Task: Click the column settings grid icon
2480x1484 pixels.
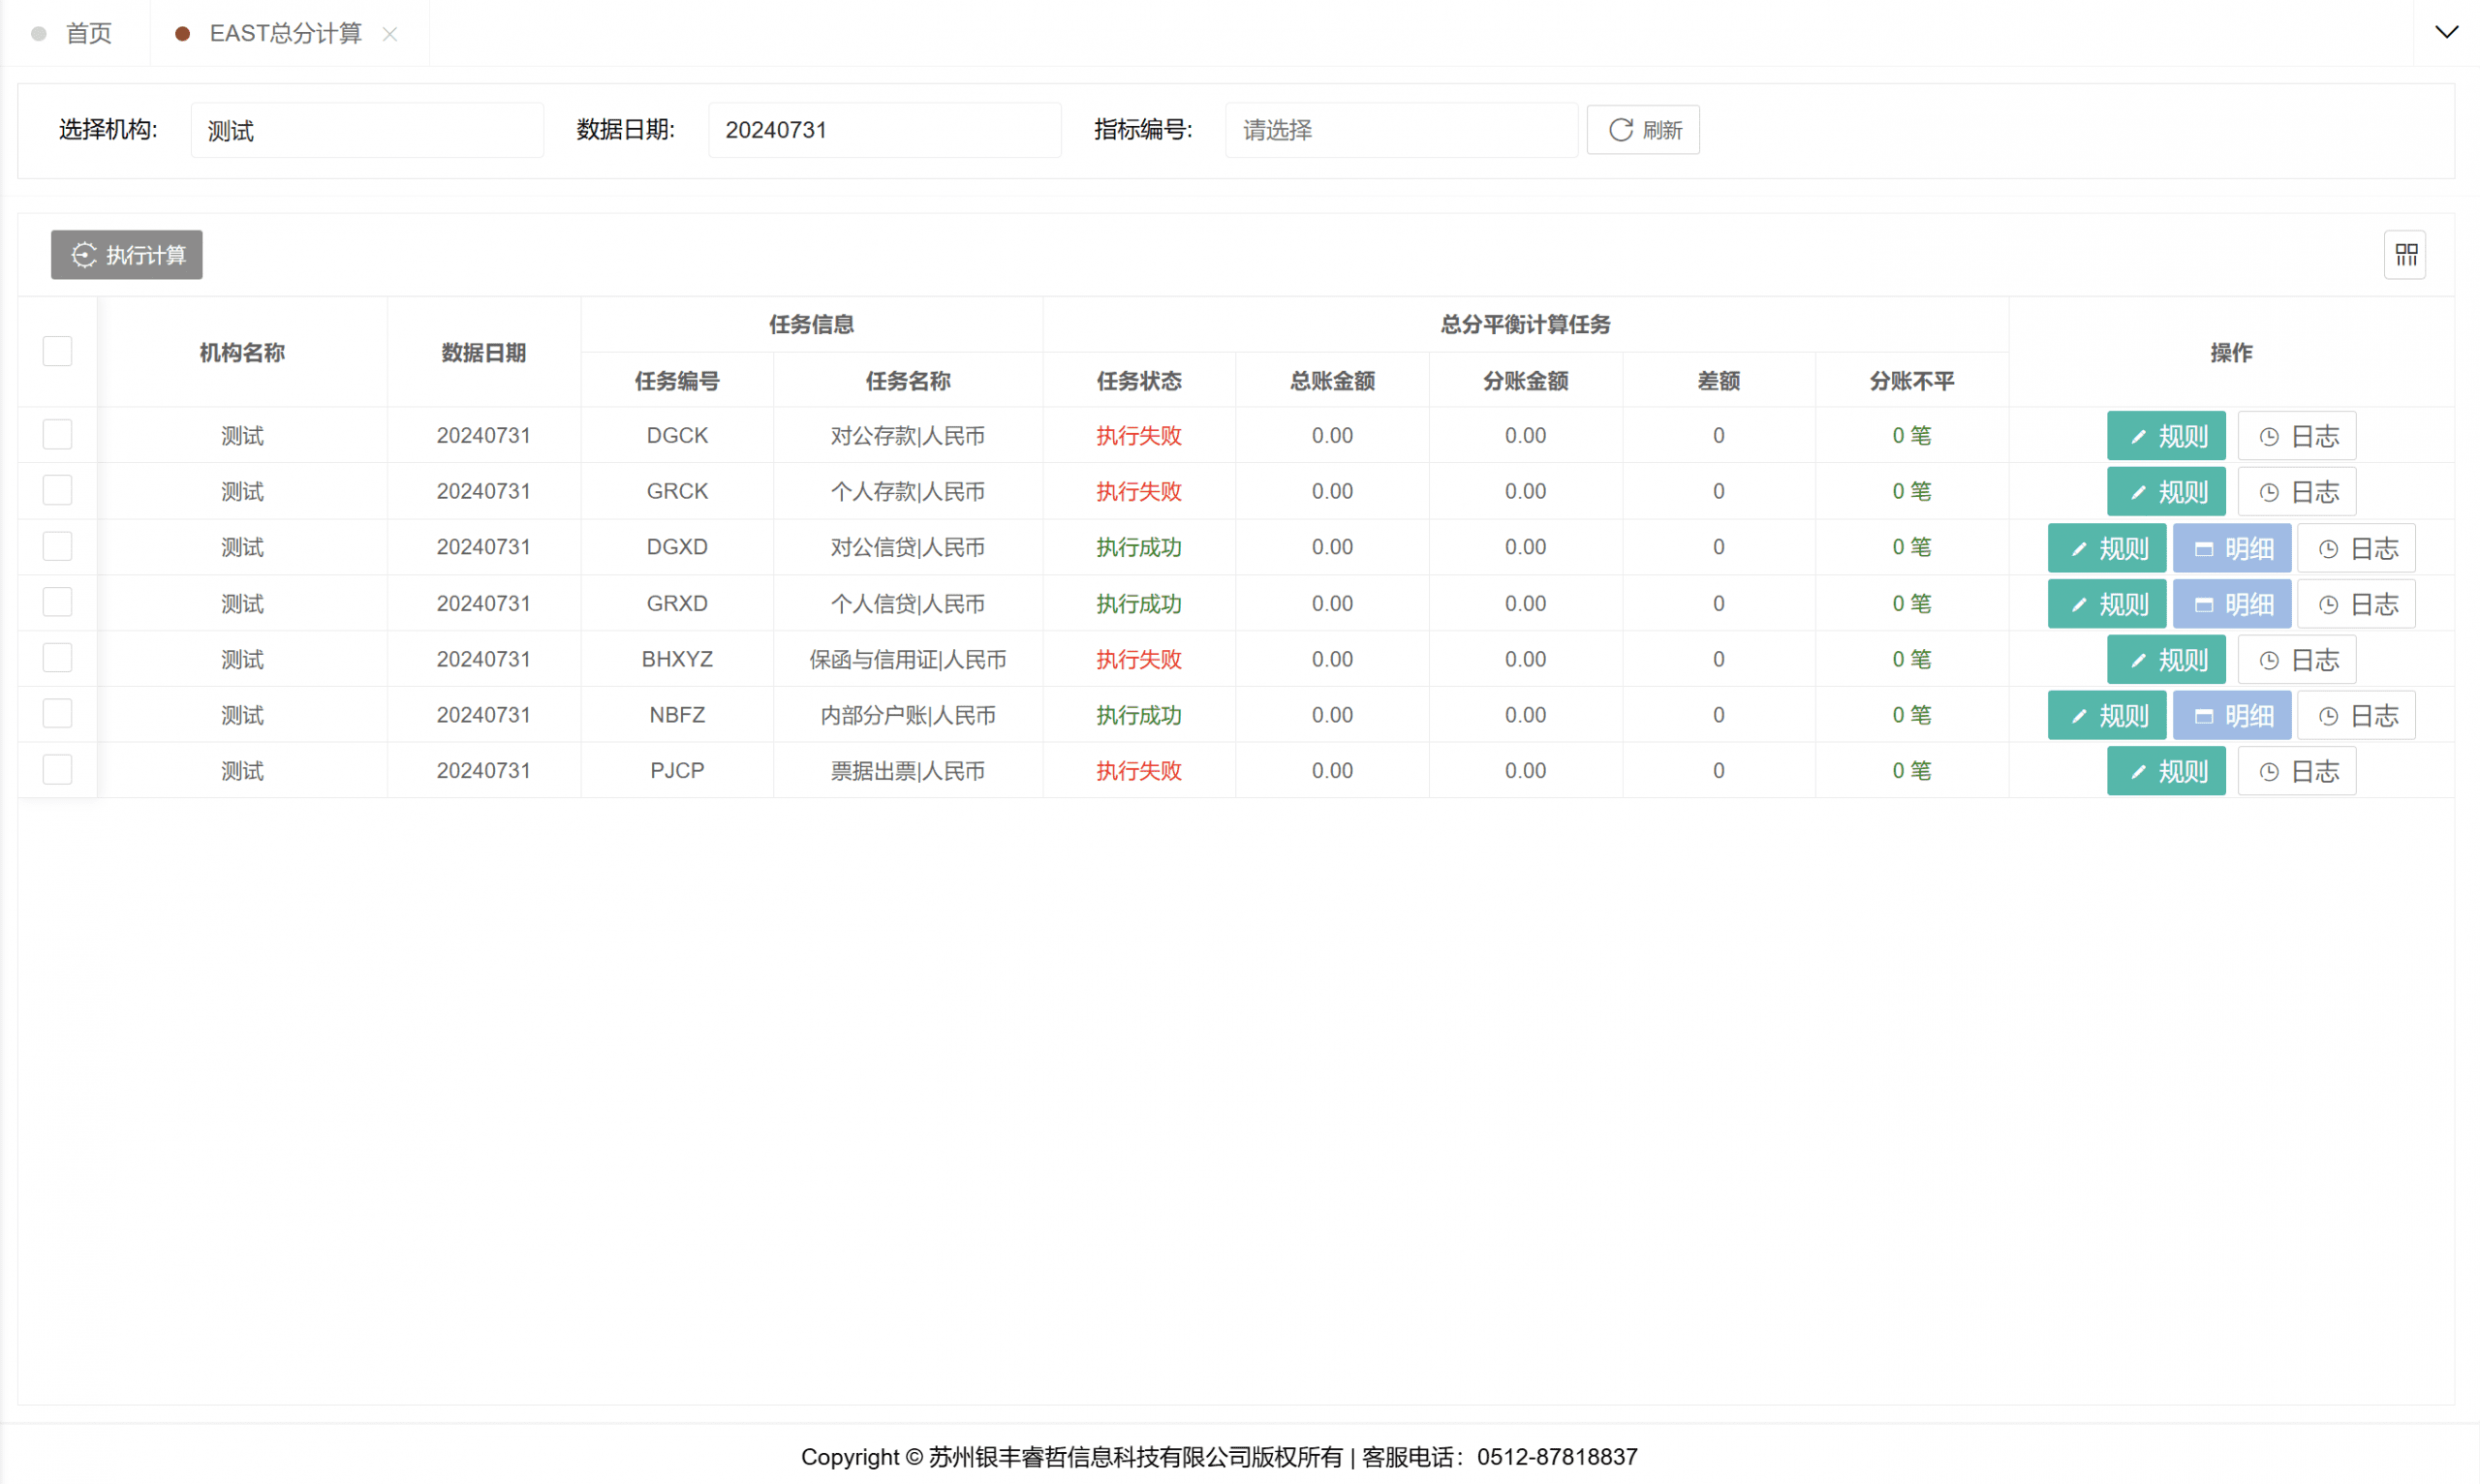Action: coord(2405,255)
